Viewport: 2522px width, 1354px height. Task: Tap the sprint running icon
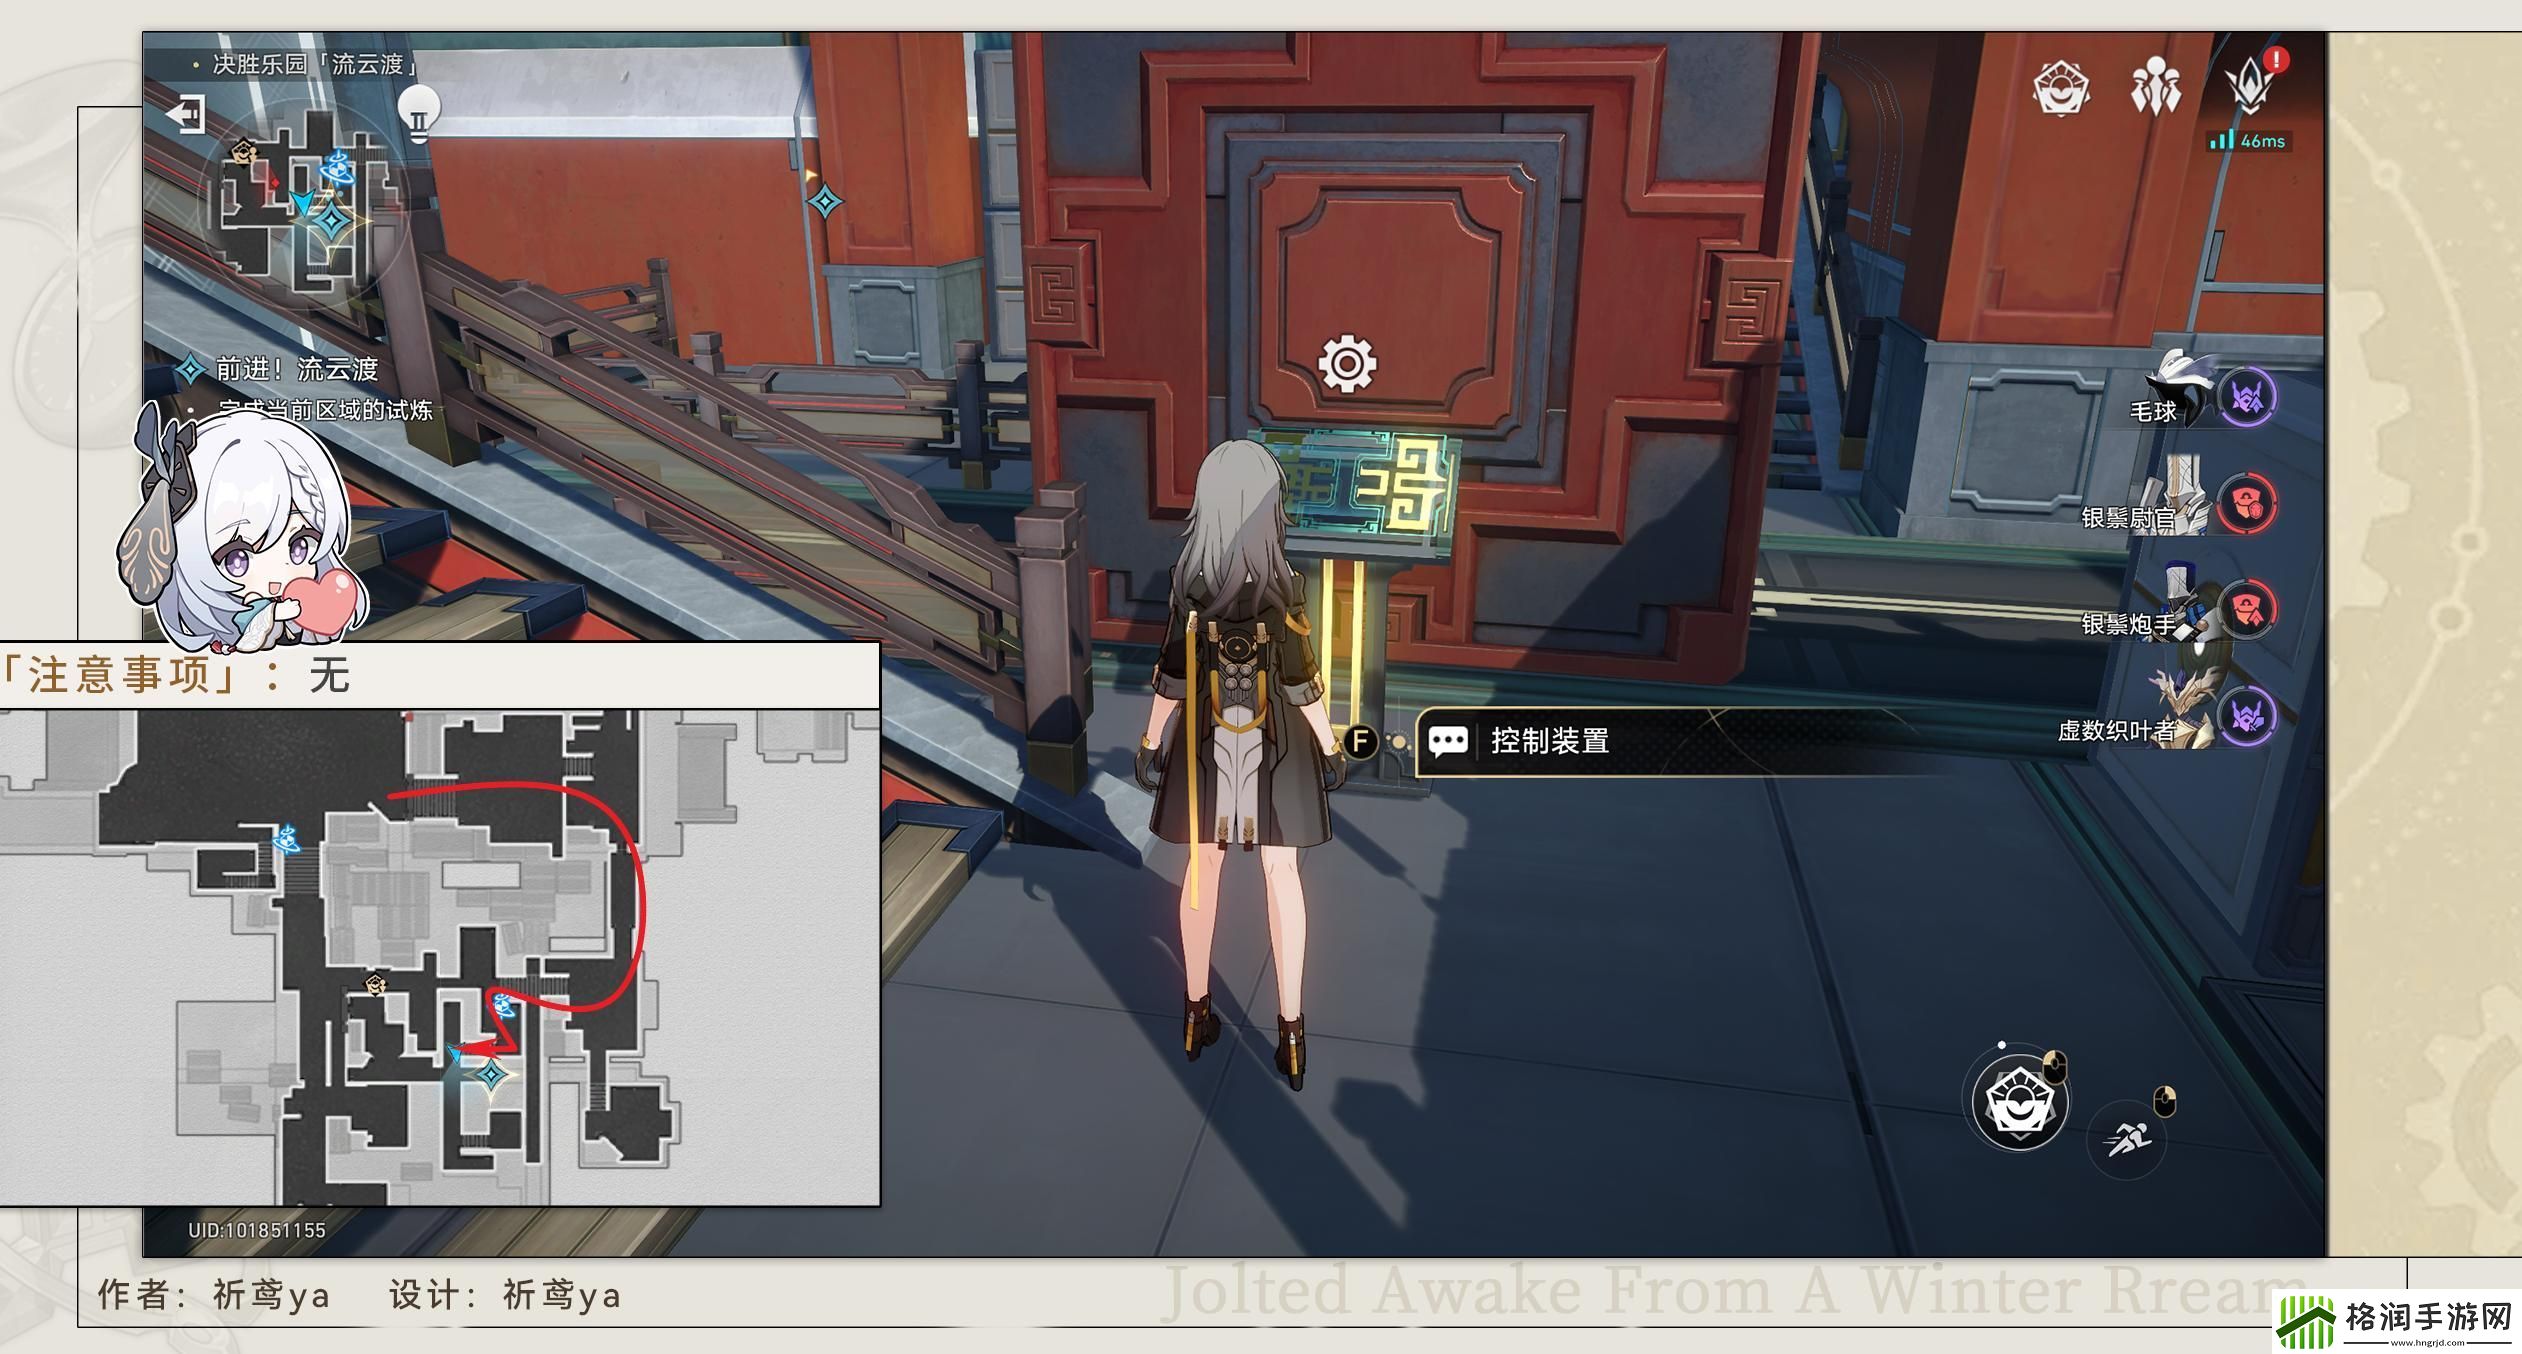coord(2128,1140)
